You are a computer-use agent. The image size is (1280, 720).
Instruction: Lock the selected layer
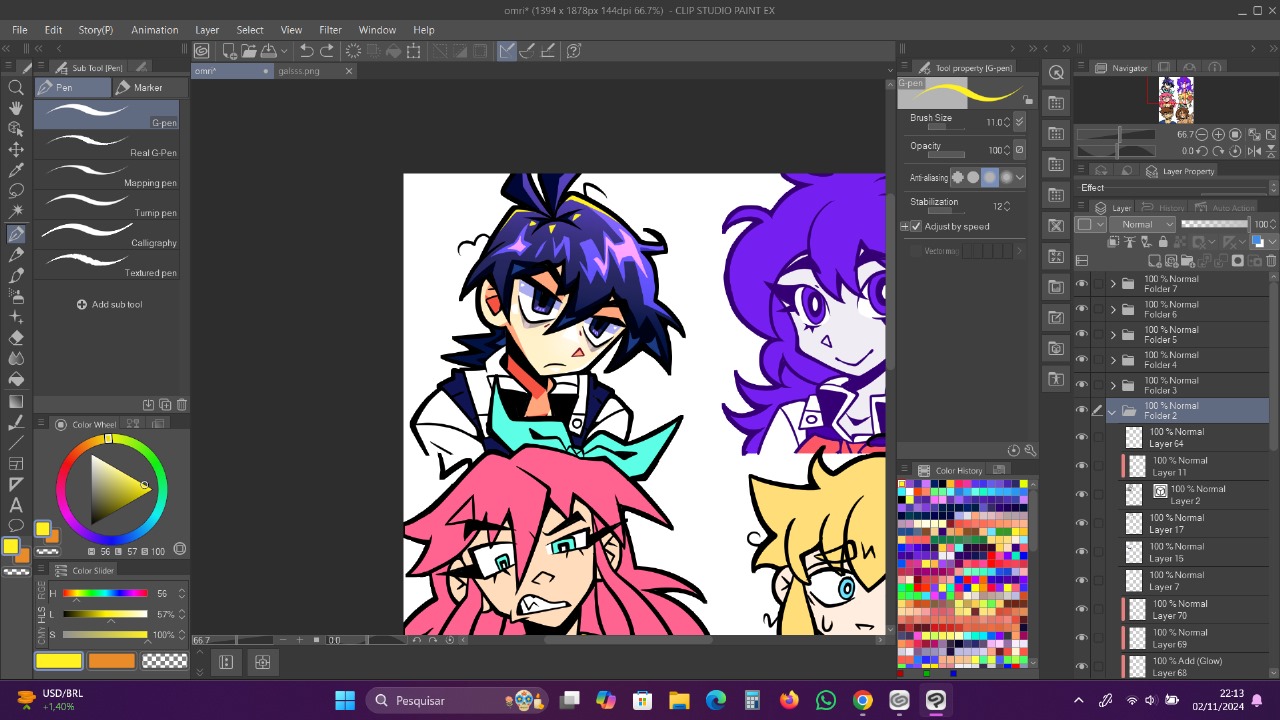(x=1163, y=241)
